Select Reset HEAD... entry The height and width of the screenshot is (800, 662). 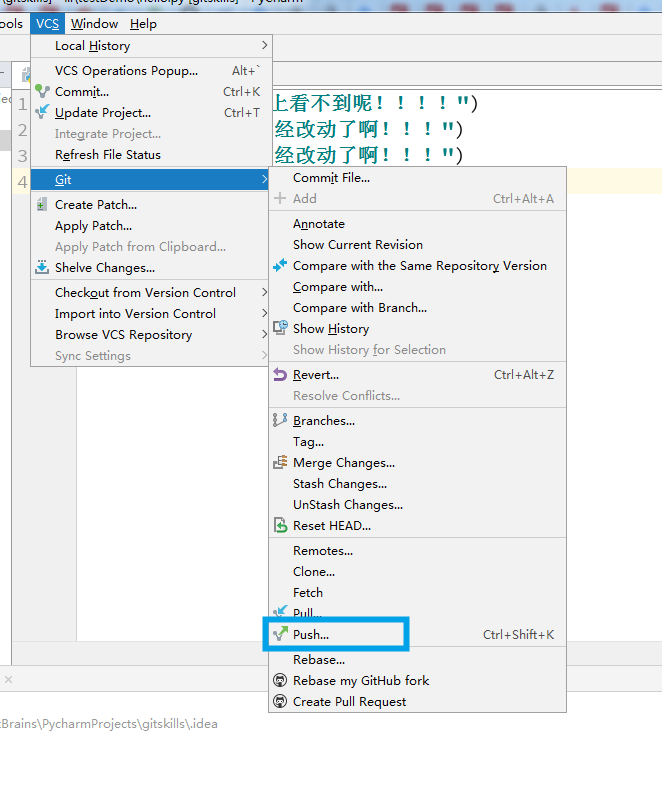point(417,525)
